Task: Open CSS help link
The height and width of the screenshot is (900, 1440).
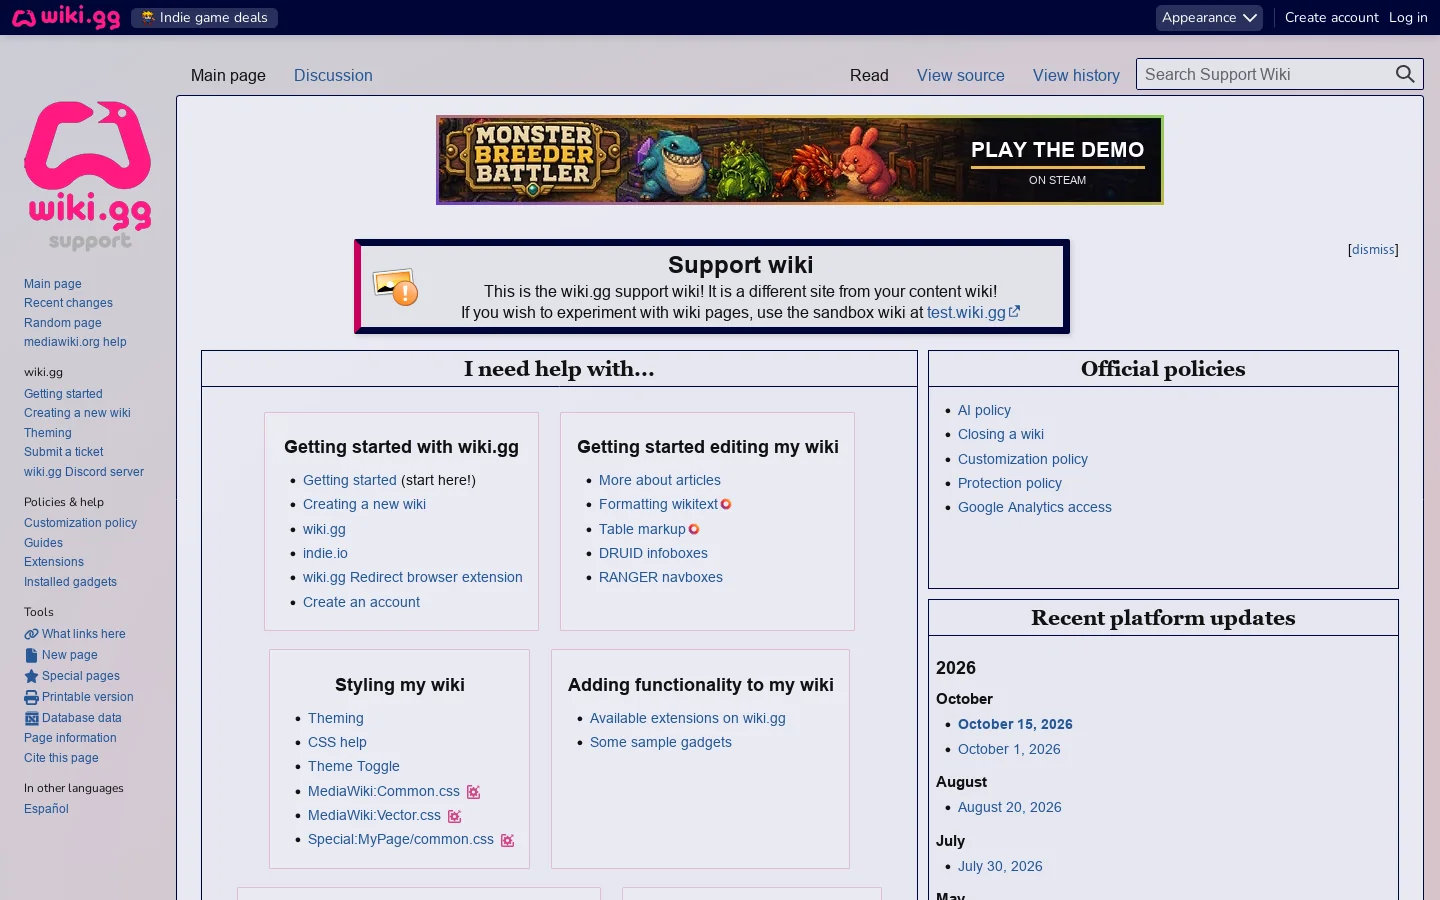Action: (337, 742)
